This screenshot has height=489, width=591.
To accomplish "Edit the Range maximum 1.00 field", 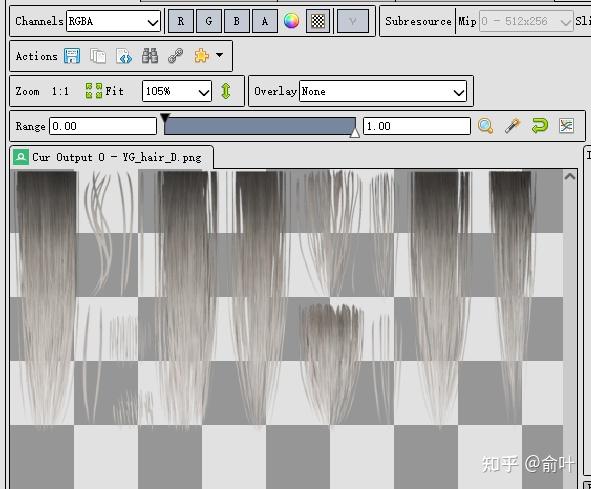I will point(417,126).
